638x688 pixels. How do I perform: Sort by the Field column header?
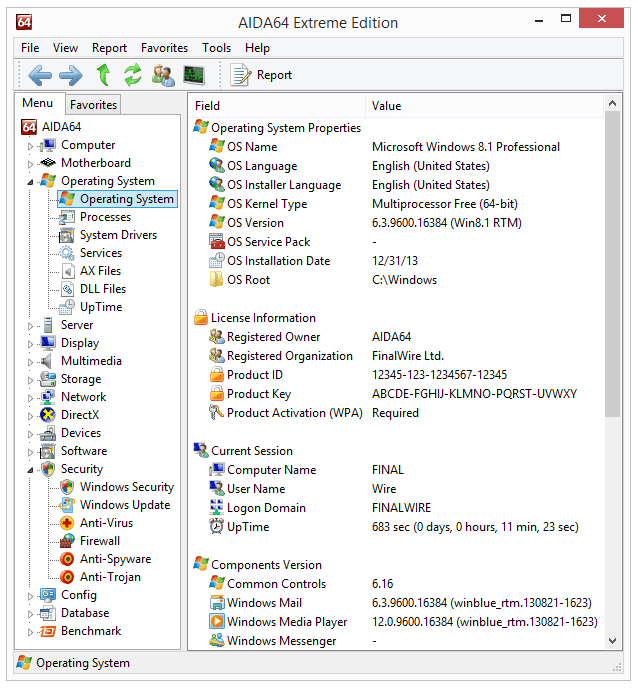click(277, 106)
